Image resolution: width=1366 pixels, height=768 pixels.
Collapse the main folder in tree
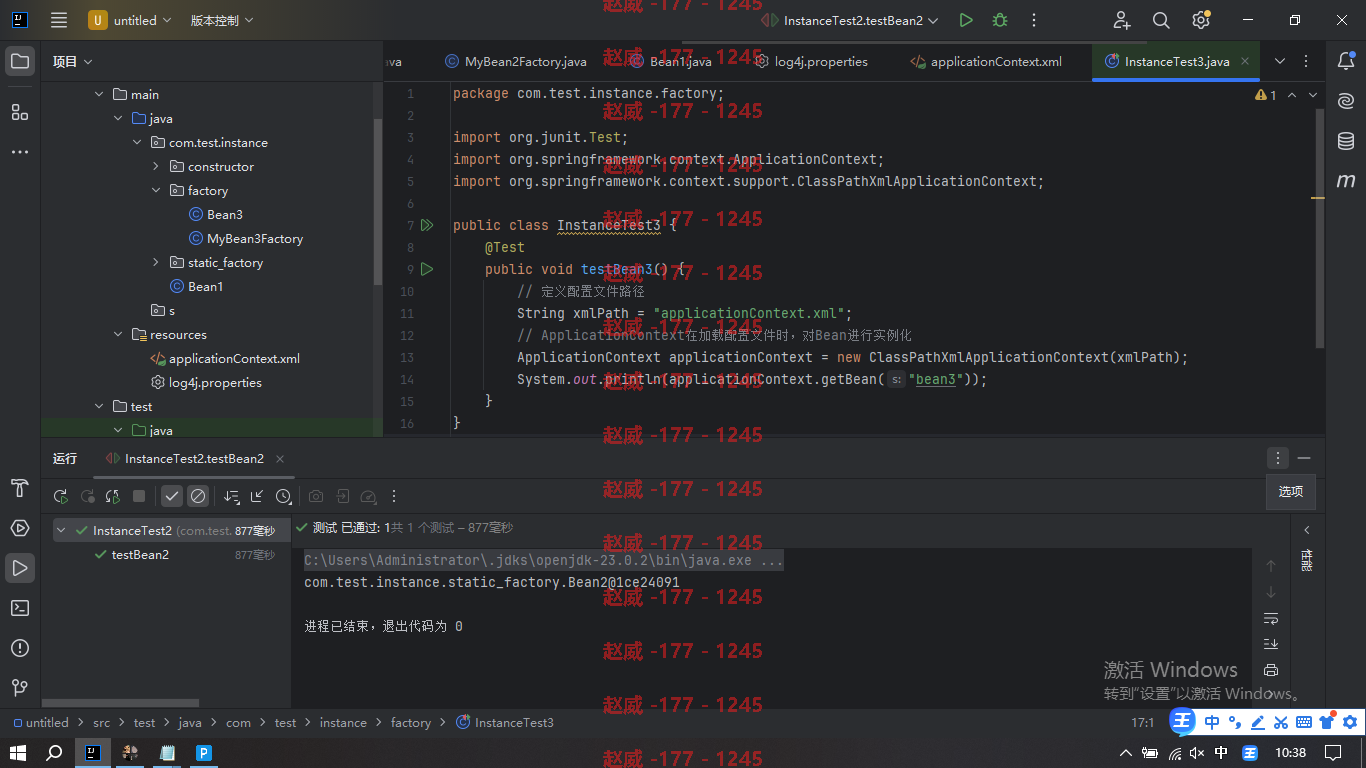99,94
